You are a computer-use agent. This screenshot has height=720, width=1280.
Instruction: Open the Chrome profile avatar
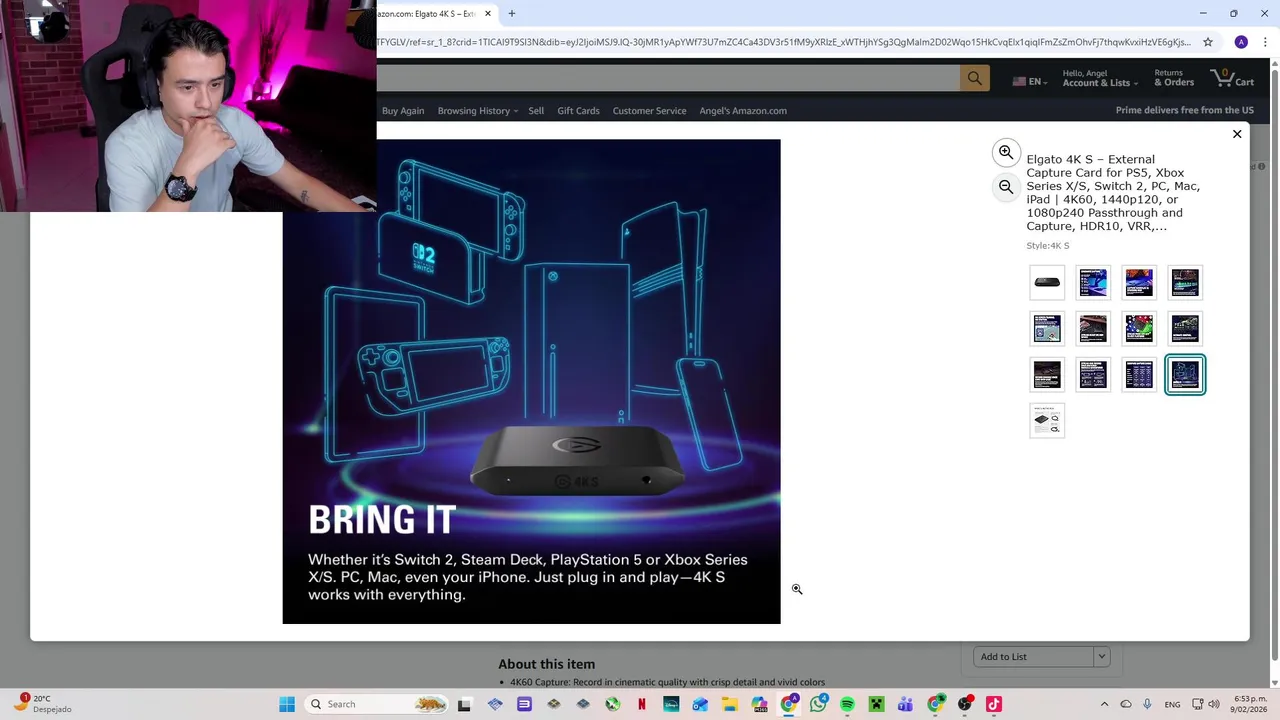[1241, 42]
